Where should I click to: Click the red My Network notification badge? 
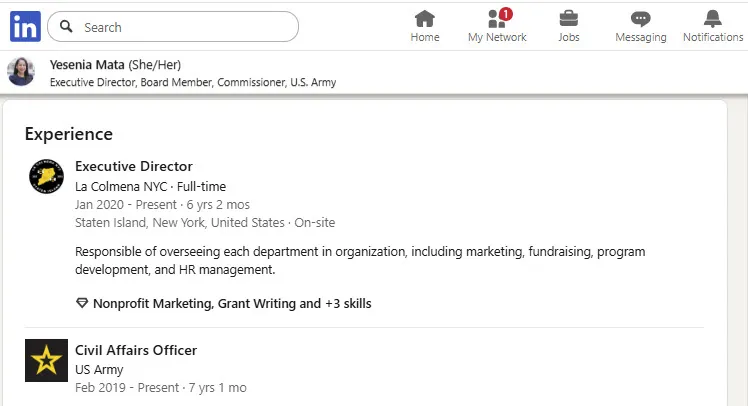(506, 14)
